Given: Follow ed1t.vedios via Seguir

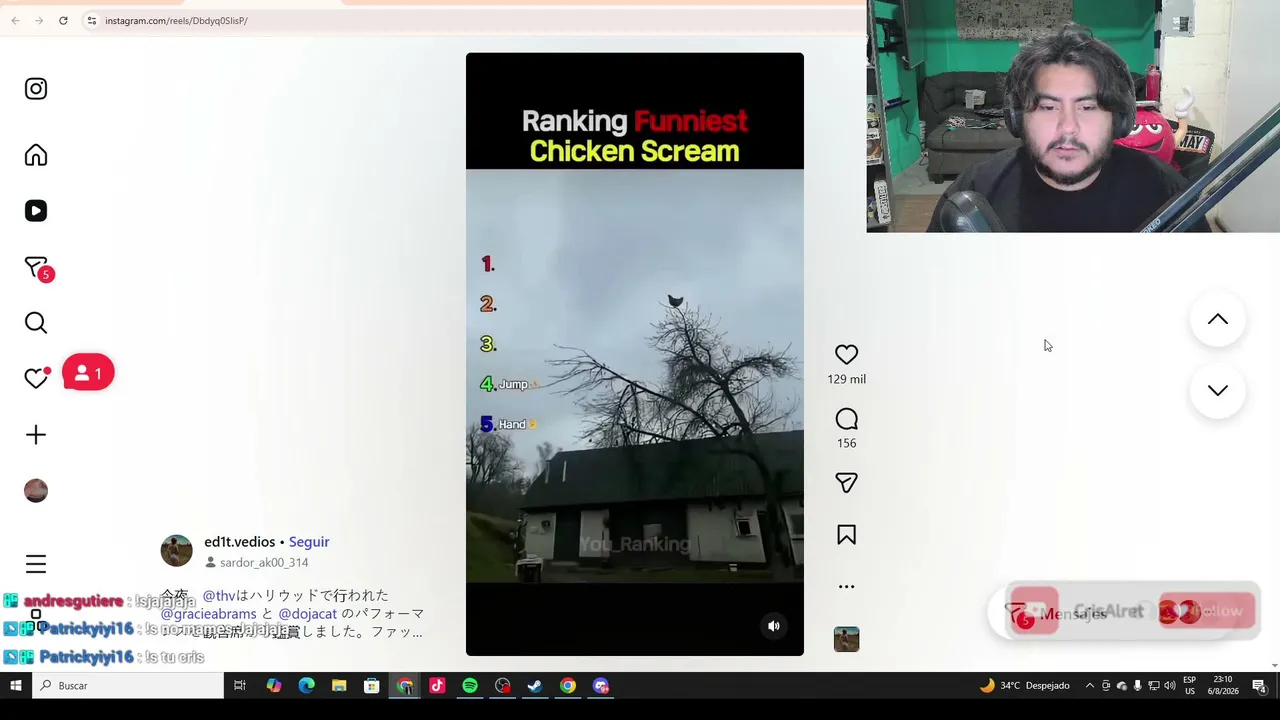Looking at the screenshot, I should click(x=309, y=542).
